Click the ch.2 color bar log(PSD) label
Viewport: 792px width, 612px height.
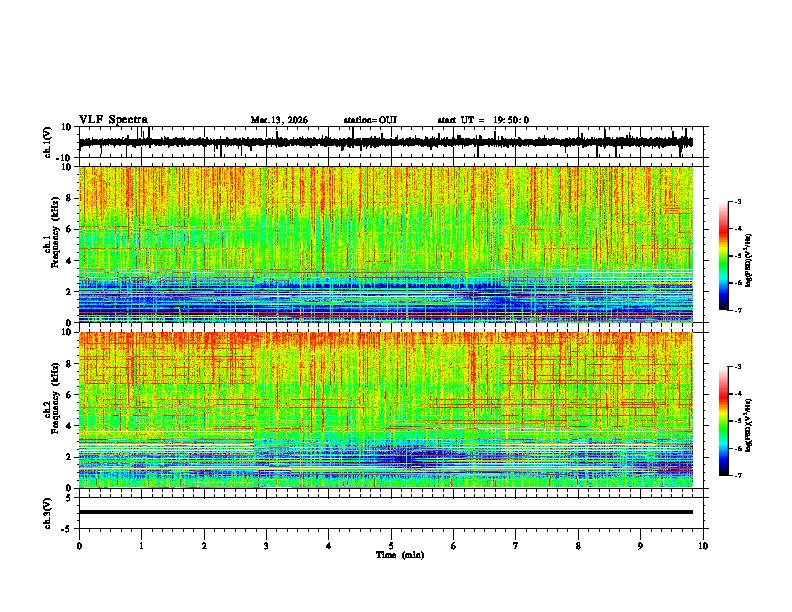pos(749,425)
